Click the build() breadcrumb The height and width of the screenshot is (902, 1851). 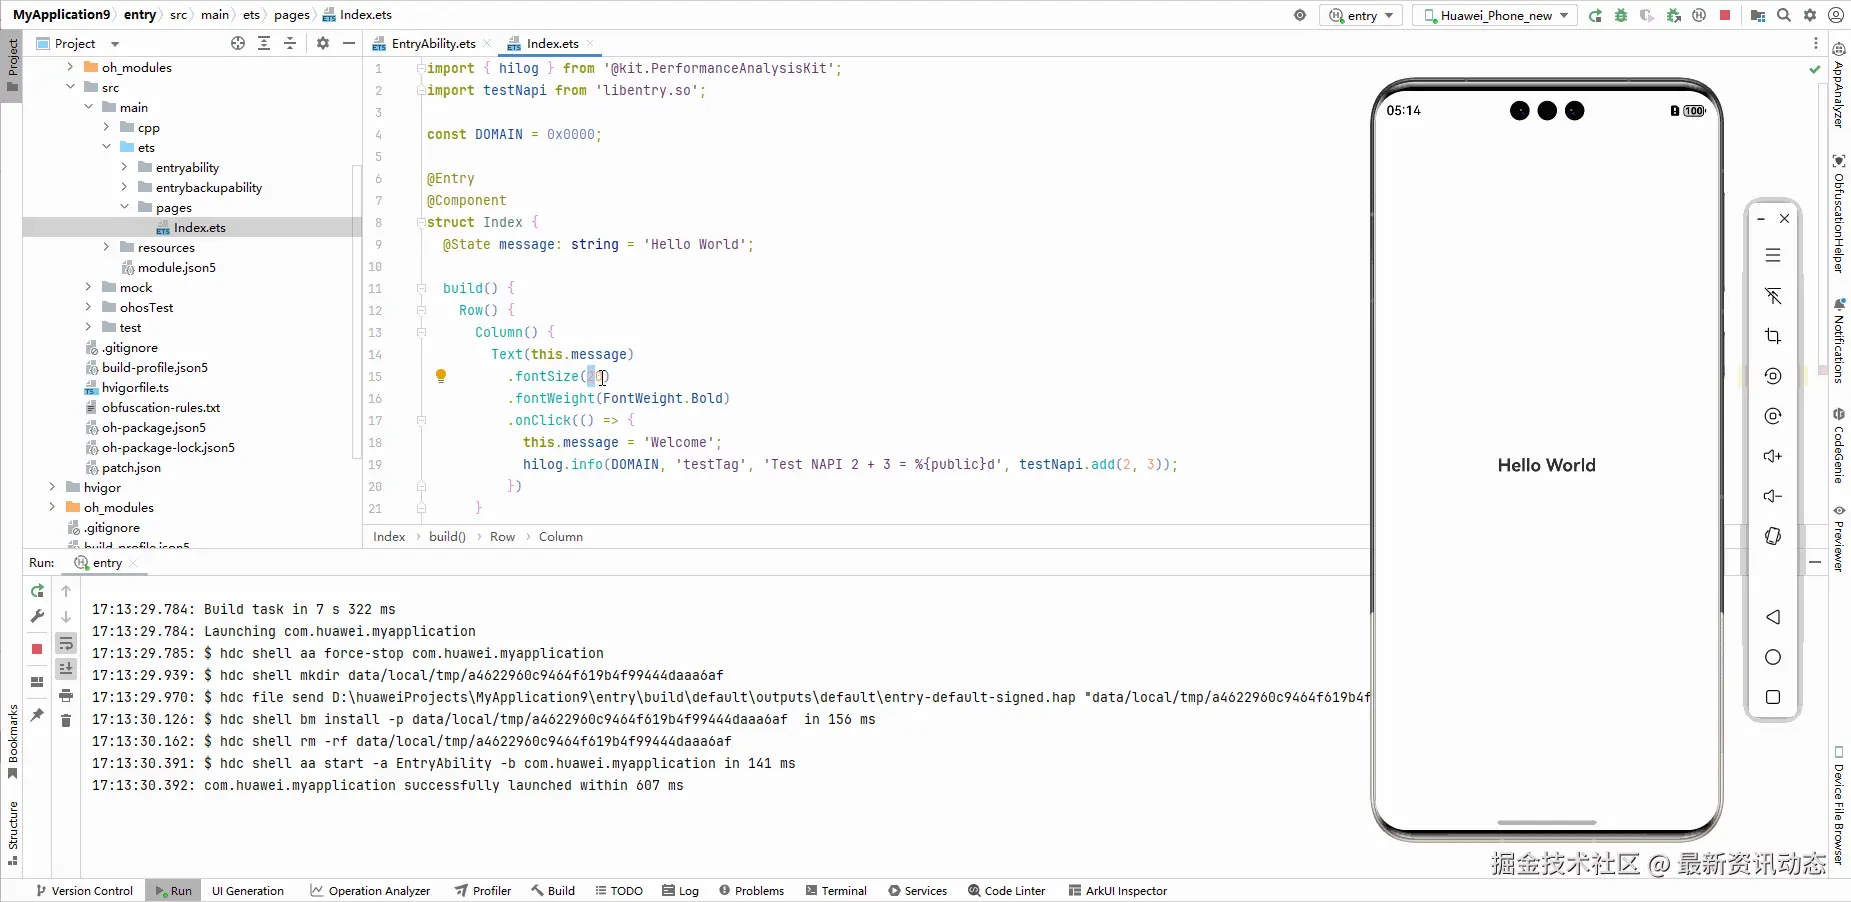click(x=447, y=537)
